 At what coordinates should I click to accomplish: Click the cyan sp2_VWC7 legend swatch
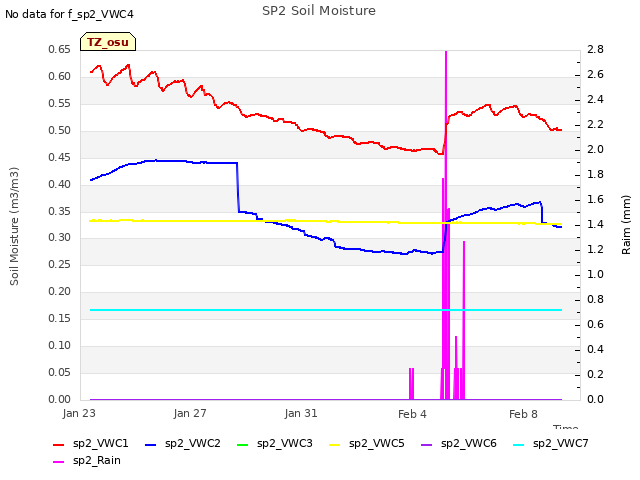point(519,444)
